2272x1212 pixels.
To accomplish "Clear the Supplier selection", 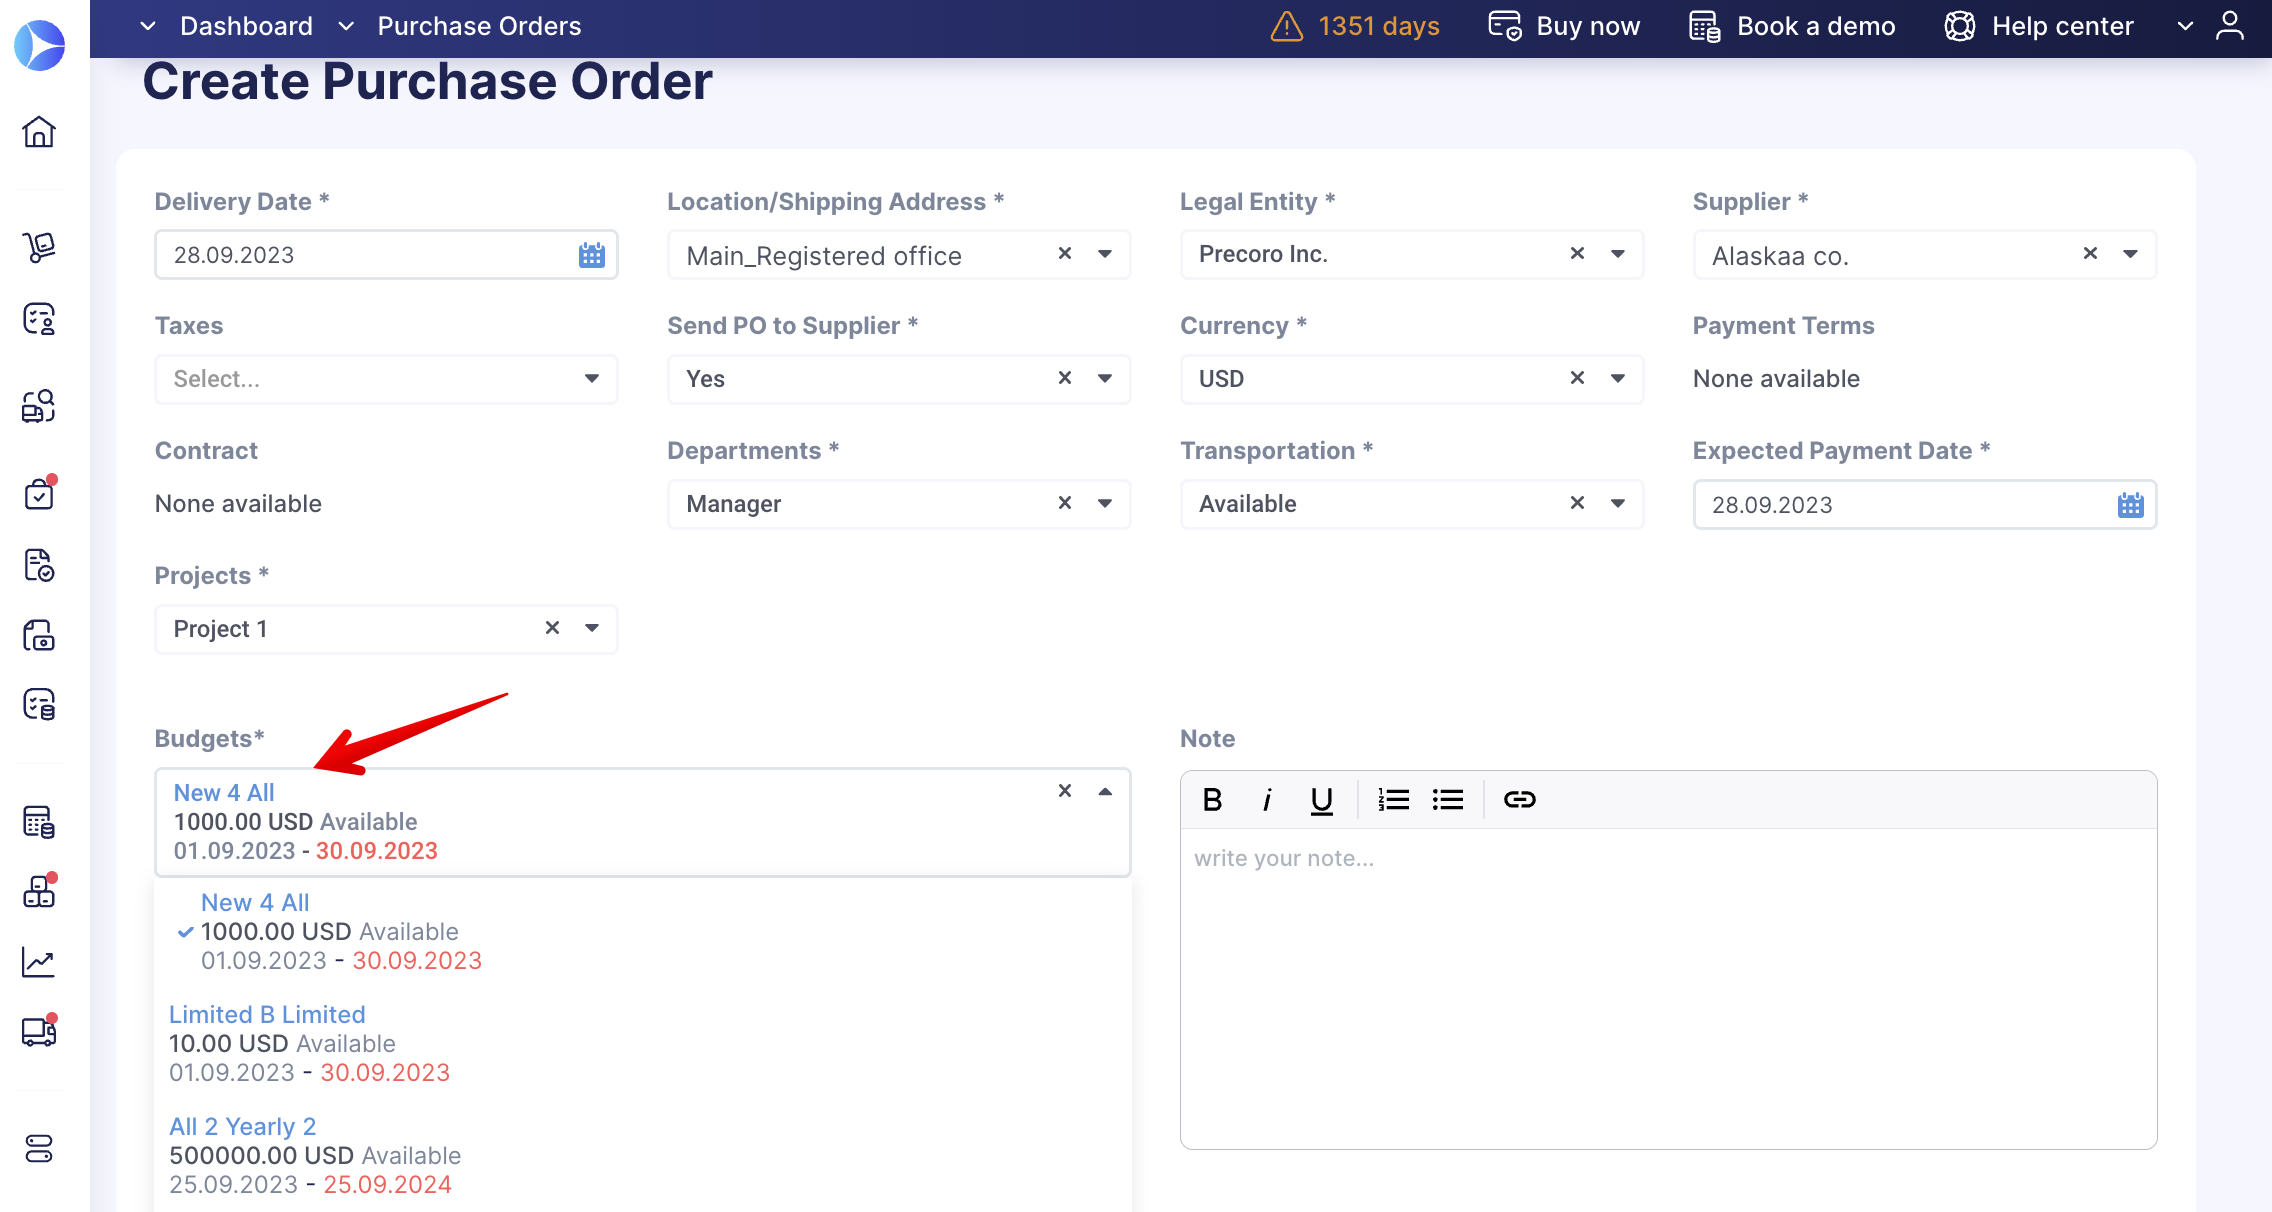I will tap(2090, 254).
